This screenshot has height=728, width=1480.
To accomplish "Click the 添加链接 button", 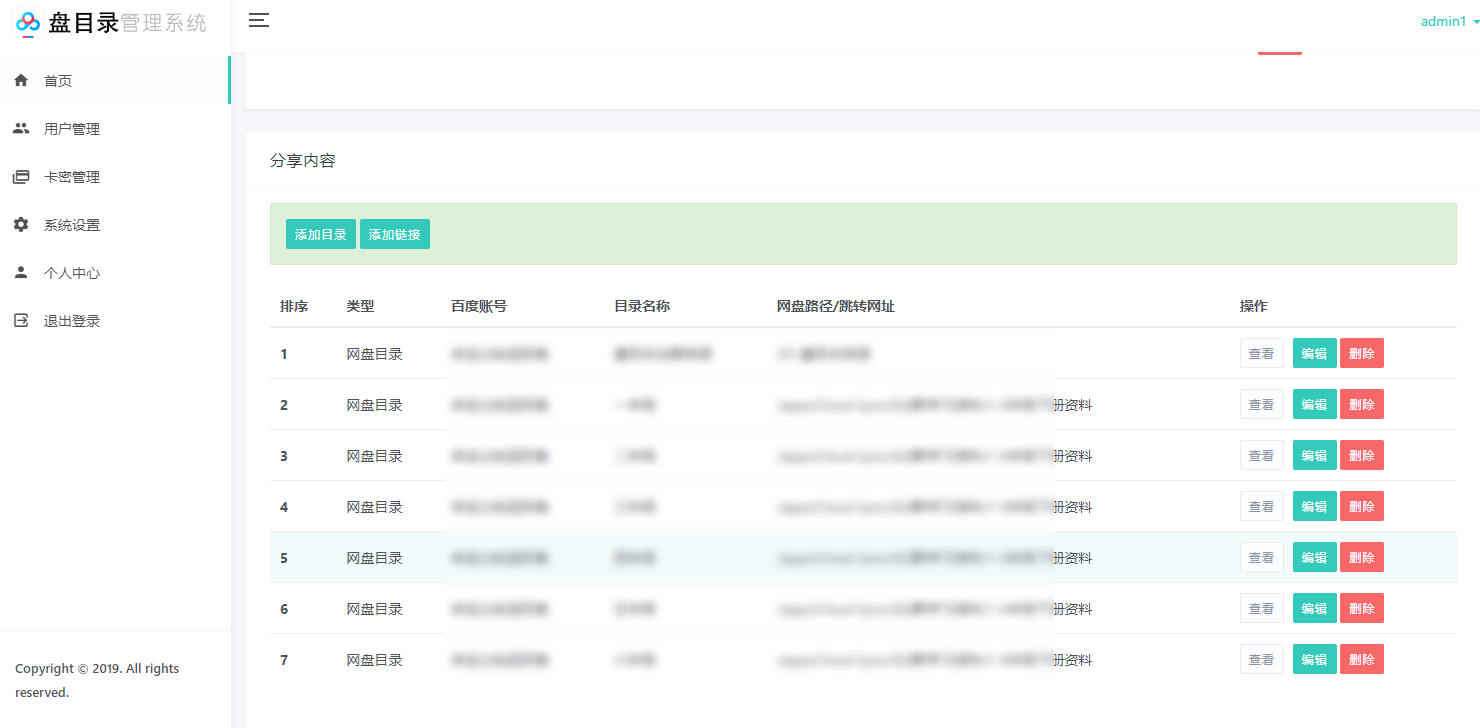I will click(x=395, y=234).
